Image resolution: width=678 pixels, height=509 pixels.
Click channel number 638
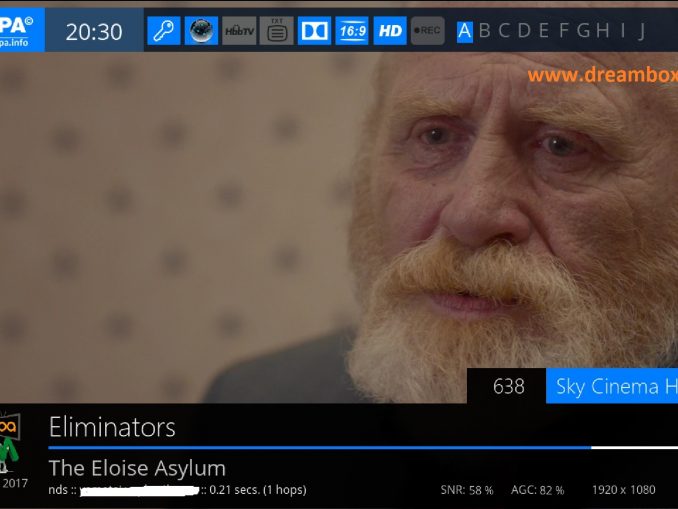coord(508,386)
